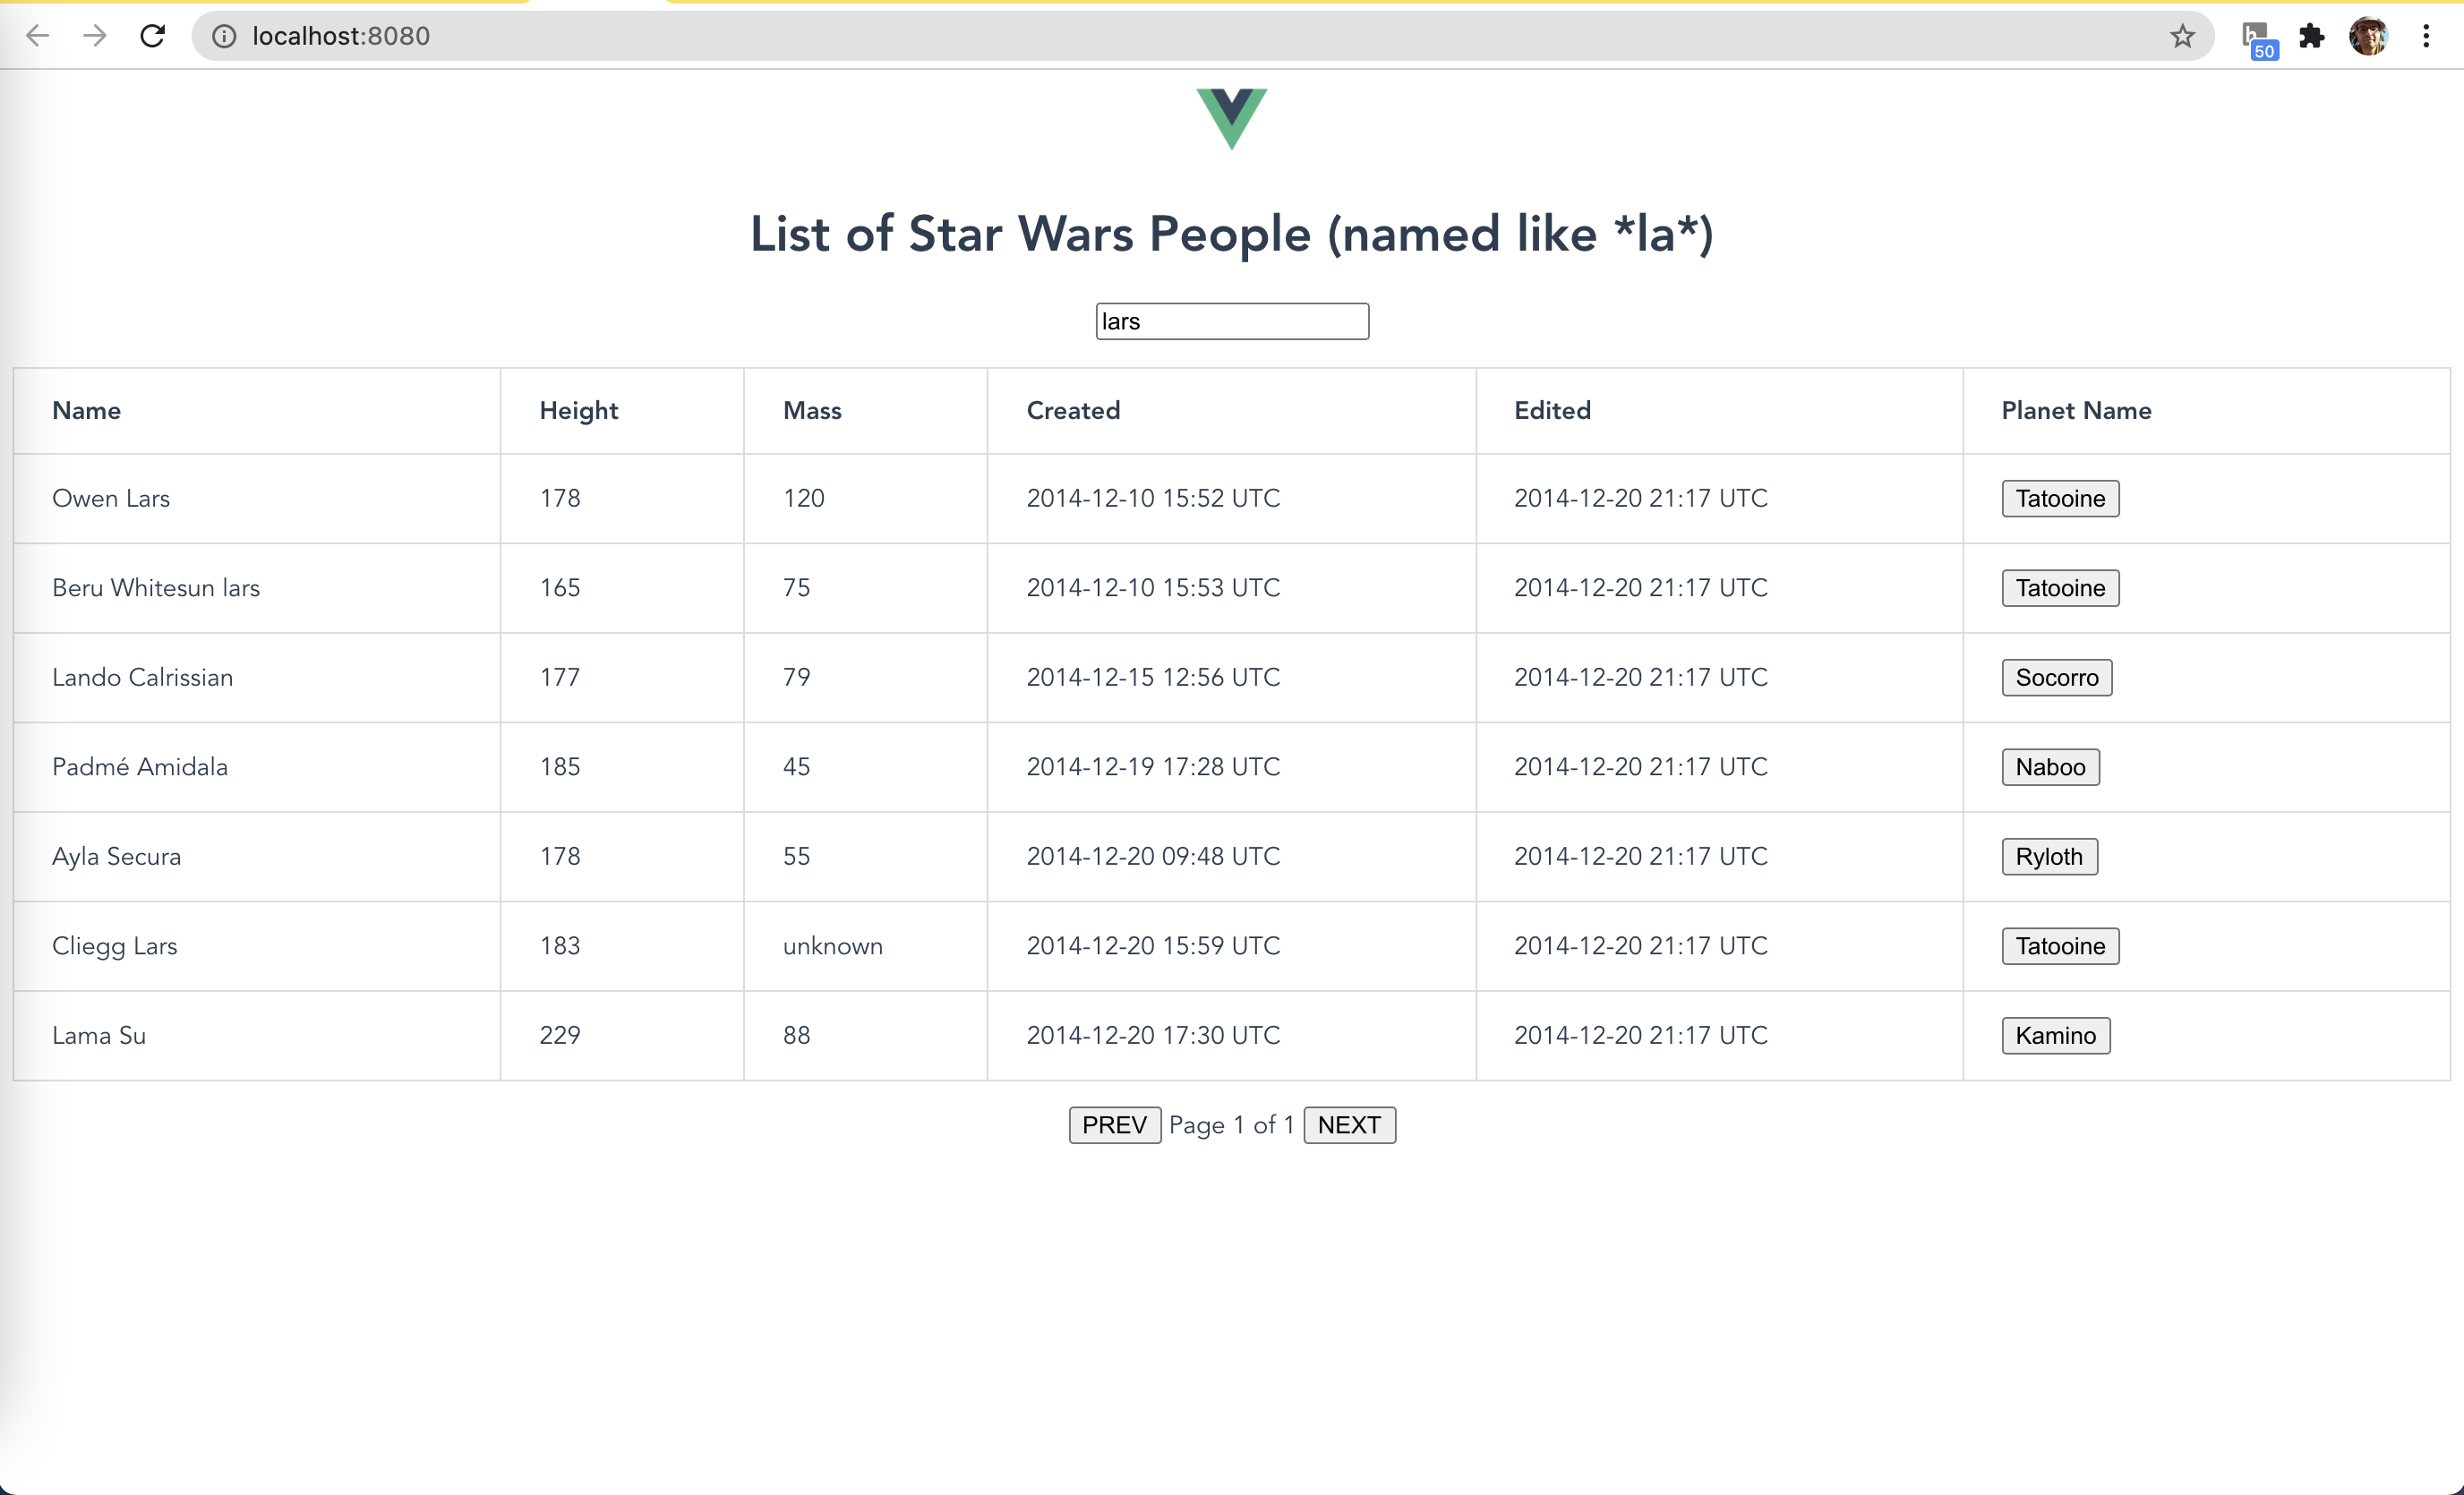The height and width of the screenshot is (1495, 2464).
Task: Bookmark this page with star icon
Action: (2182, 36)
